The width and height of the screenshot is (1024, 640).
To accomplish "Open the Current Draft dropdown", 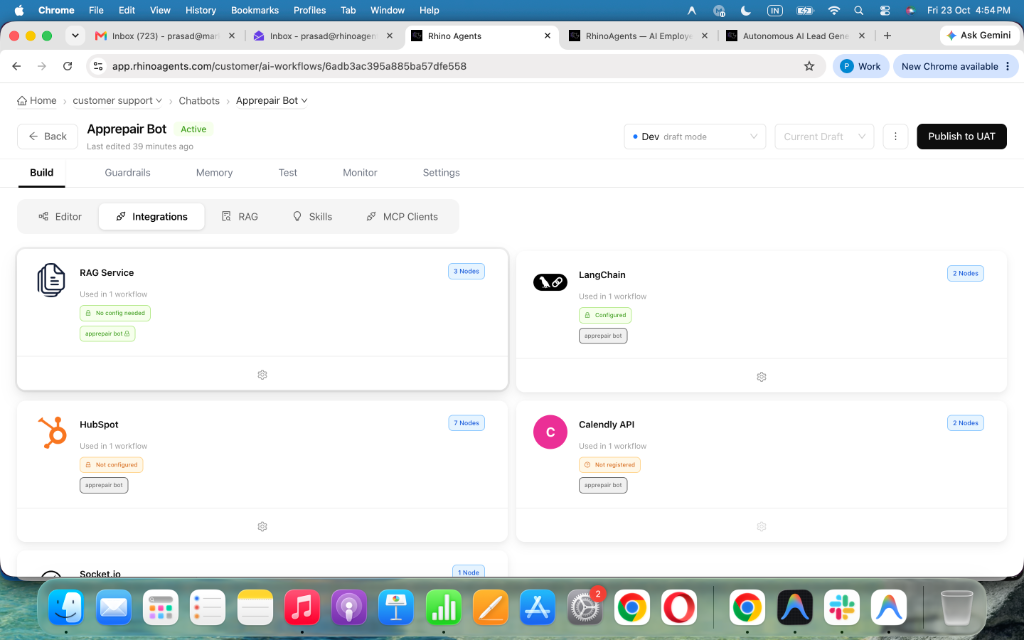I will coord(824,136).
